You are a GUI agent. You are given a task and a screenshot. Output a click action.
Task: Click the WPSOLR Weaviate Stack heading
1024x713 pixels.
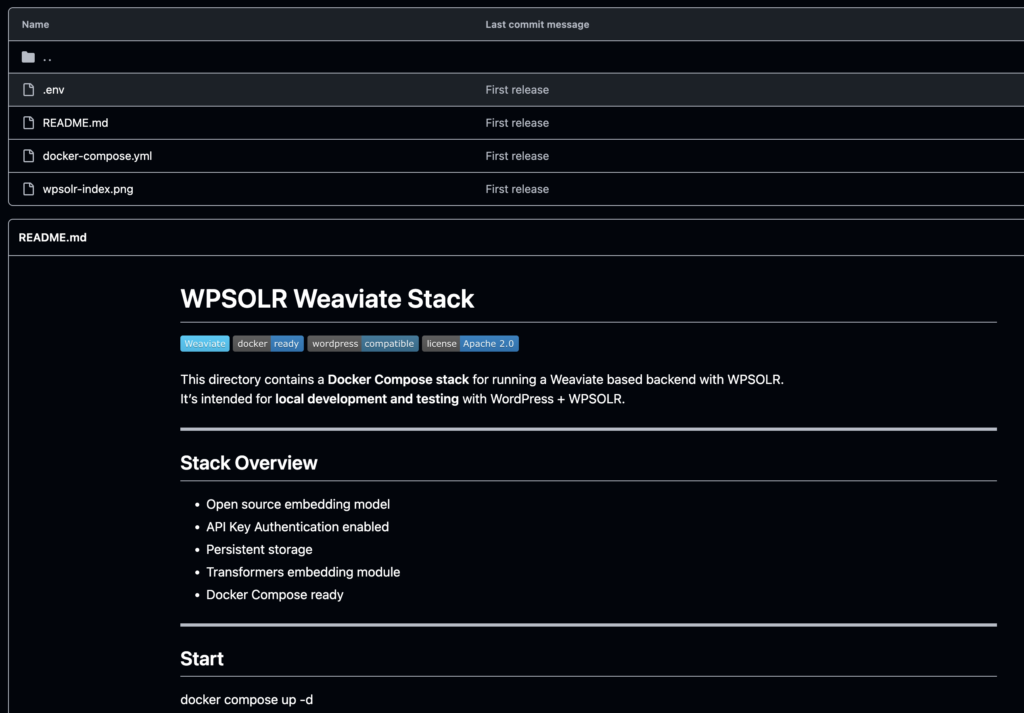coord(327,299)
